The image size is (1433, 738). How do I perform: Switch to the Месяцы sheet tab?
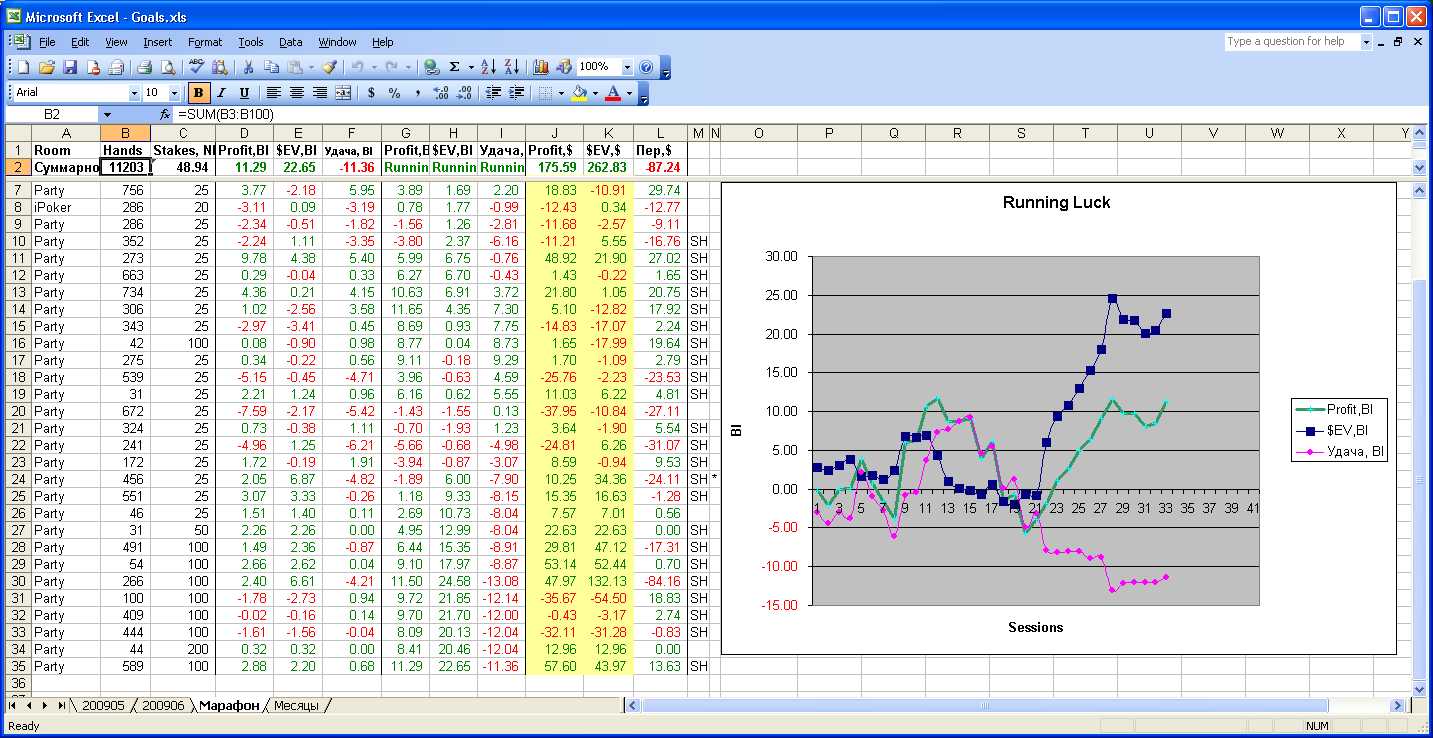tap(296, 706)
